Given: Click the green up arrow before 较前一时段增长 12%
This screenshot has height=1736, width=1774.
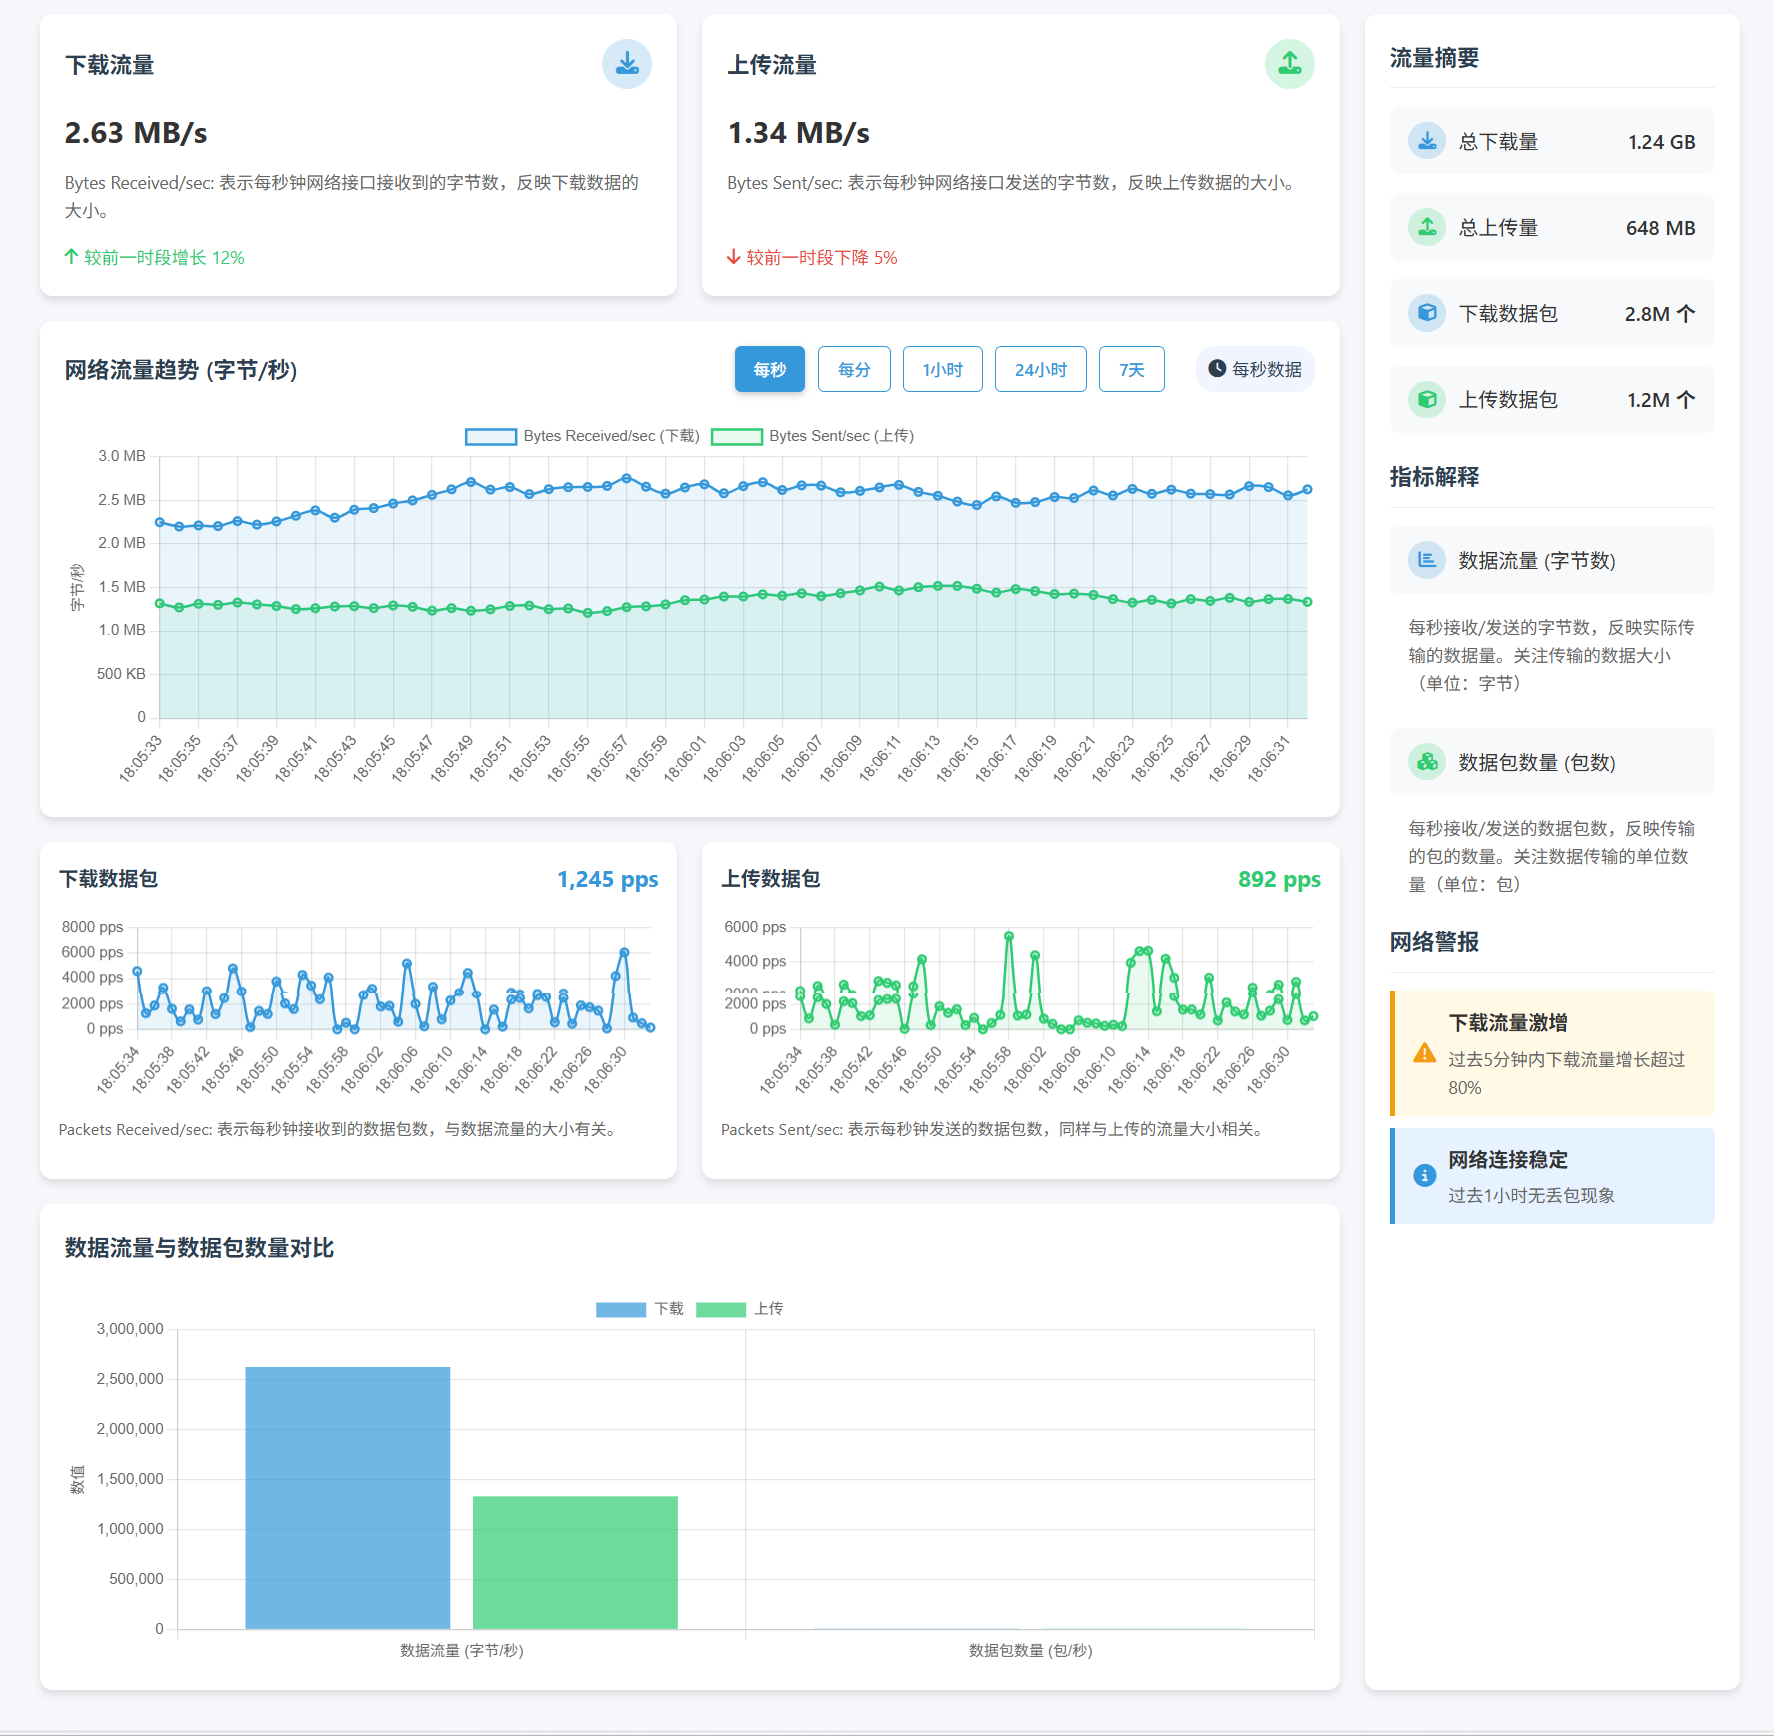Looking at the screenshot, I should pos(71,257).
